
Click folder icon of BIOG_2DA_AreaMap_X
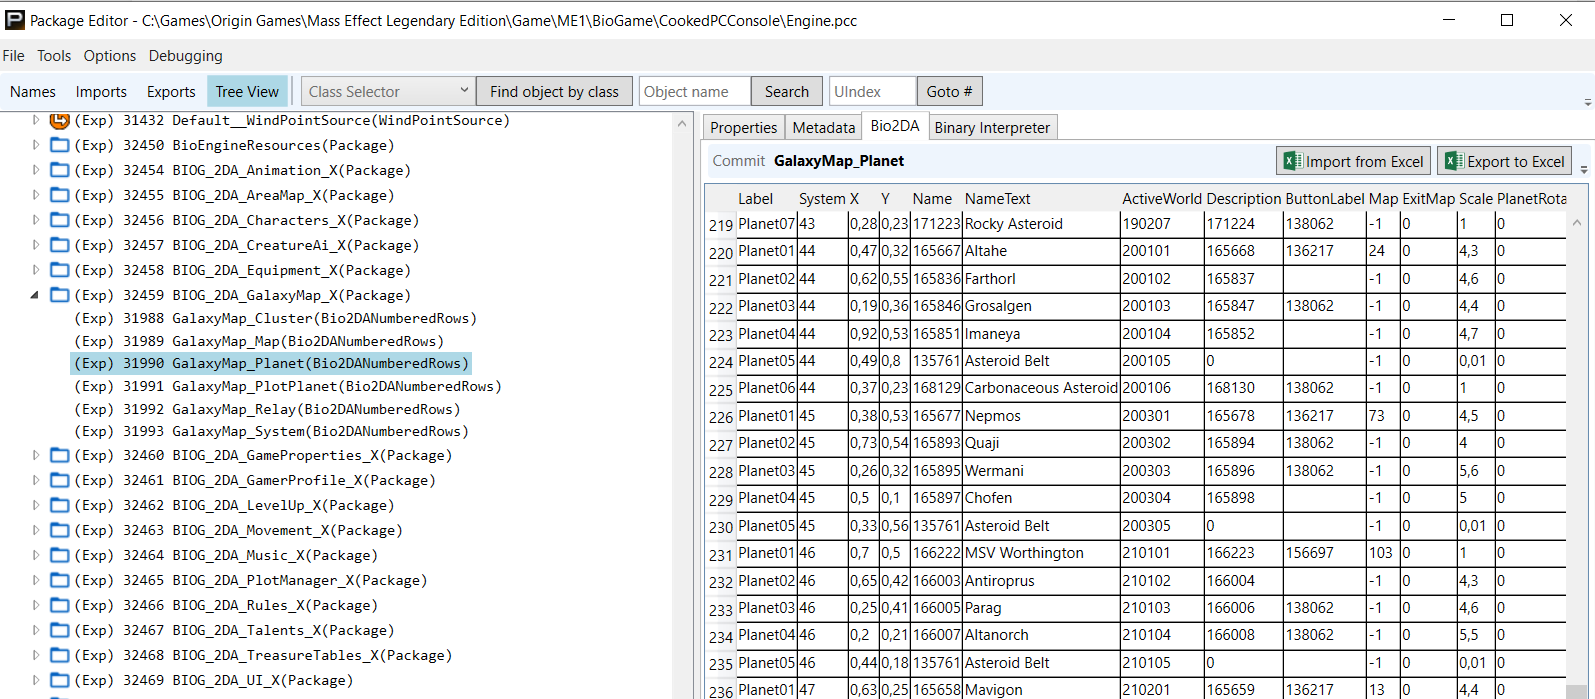[60, 195]
